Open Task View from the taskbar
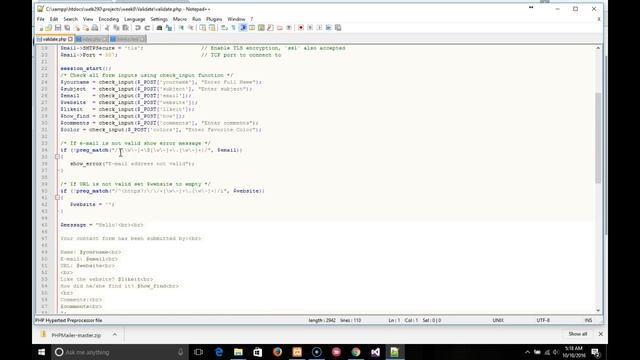Image resolution: width=640 pixels, height=360 pixels. click(198, 352)
